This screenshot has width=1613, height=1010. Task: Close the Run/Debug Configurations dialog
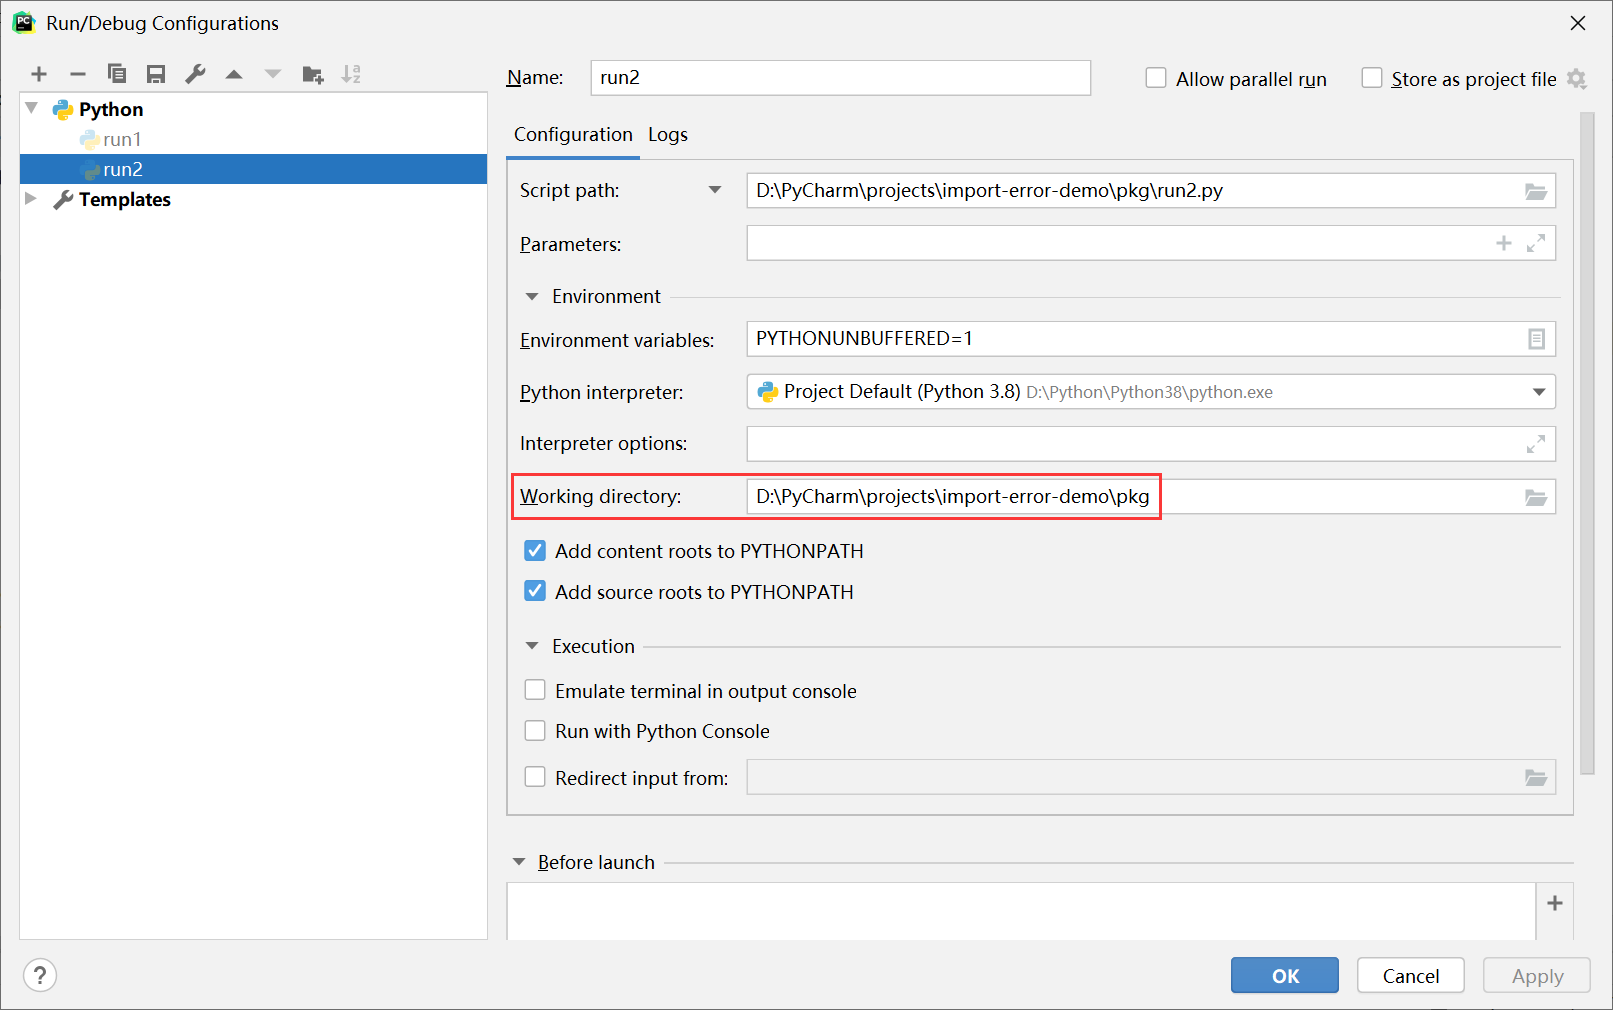pyautogui.click(x=1578, y=23)
